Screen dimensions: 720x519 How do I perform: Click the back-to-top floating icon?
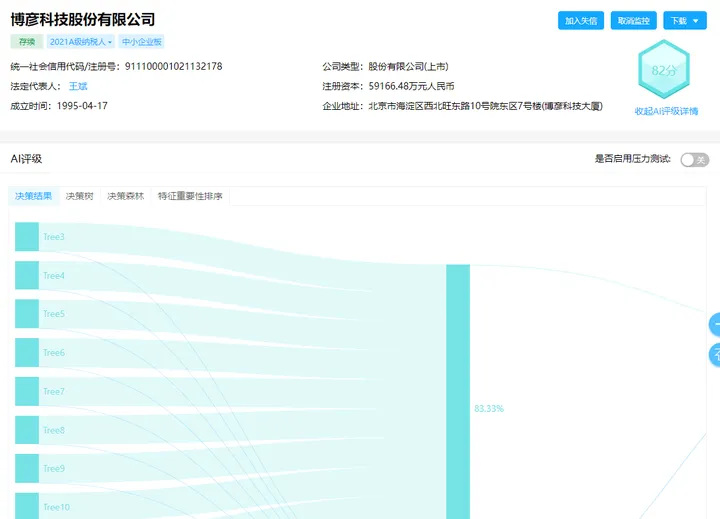714,354
